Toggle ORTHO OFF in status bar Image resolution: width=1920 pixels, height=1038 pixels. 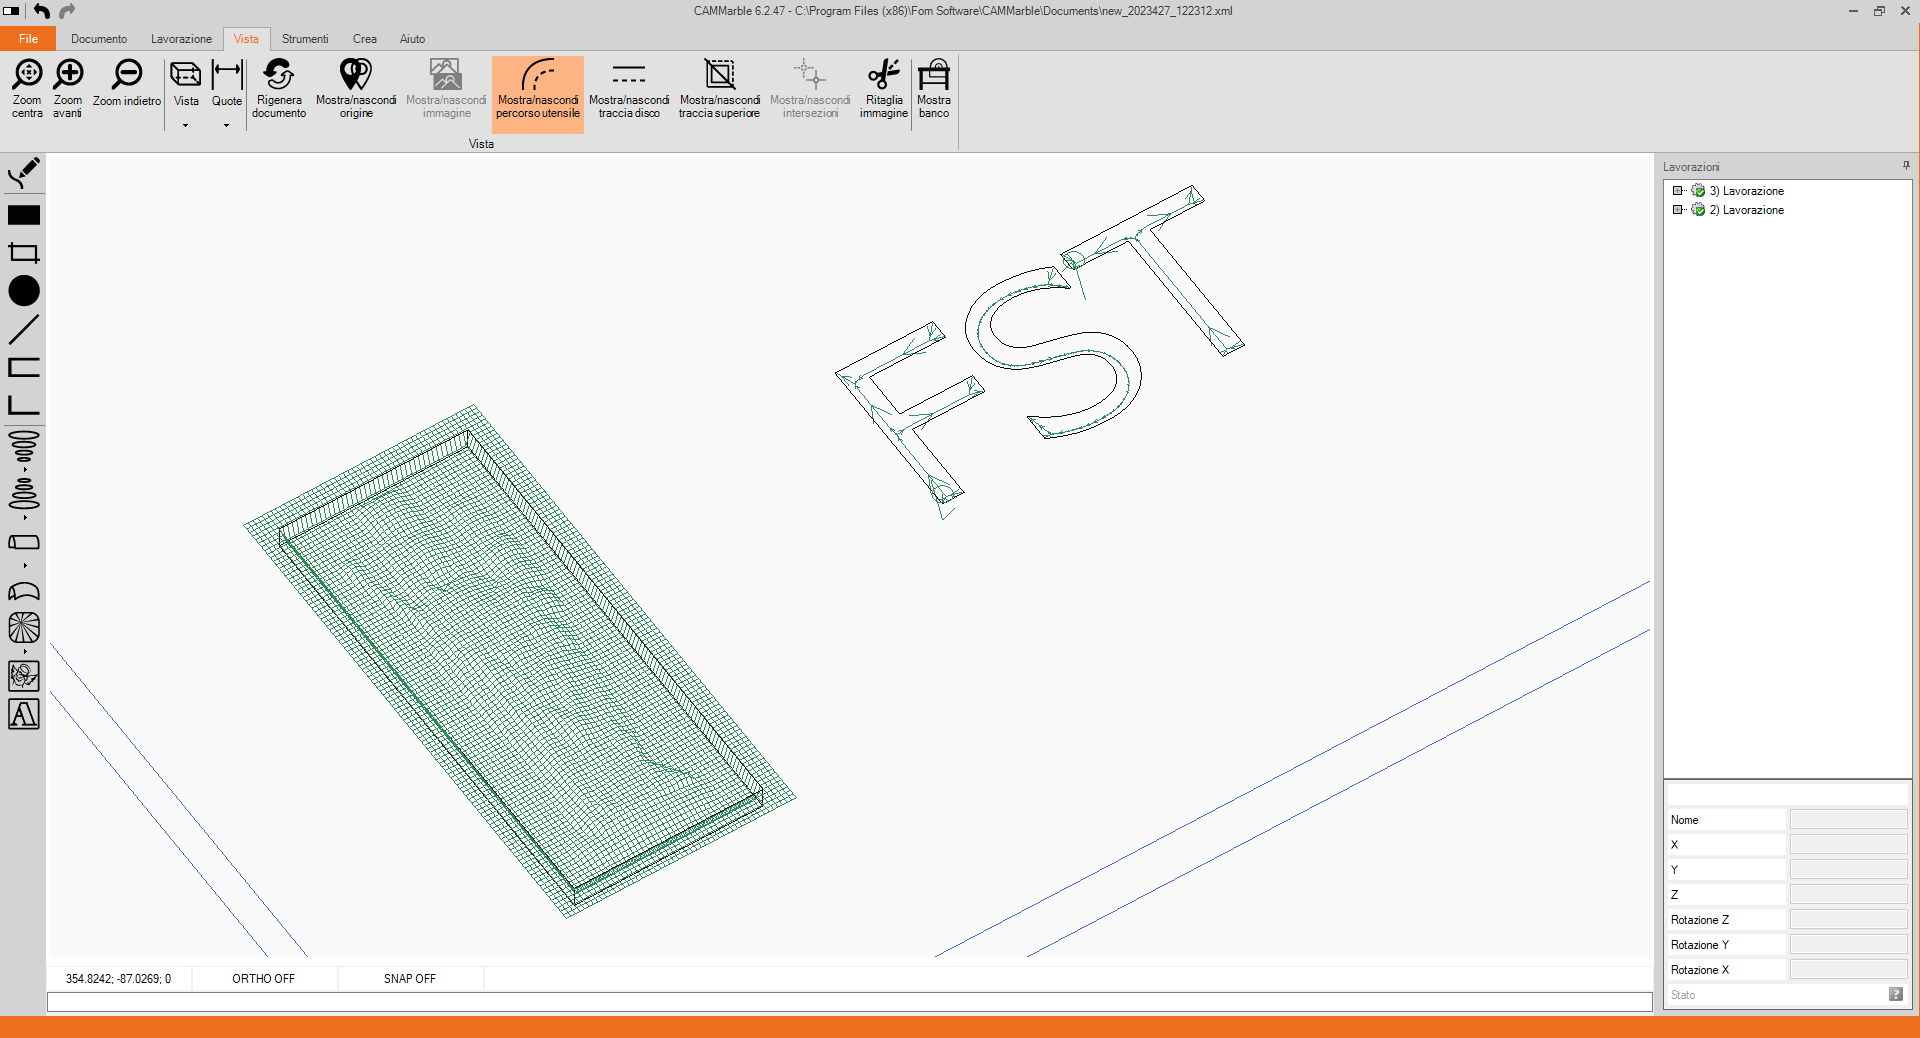pyautogui.click(x=263, y=979)
